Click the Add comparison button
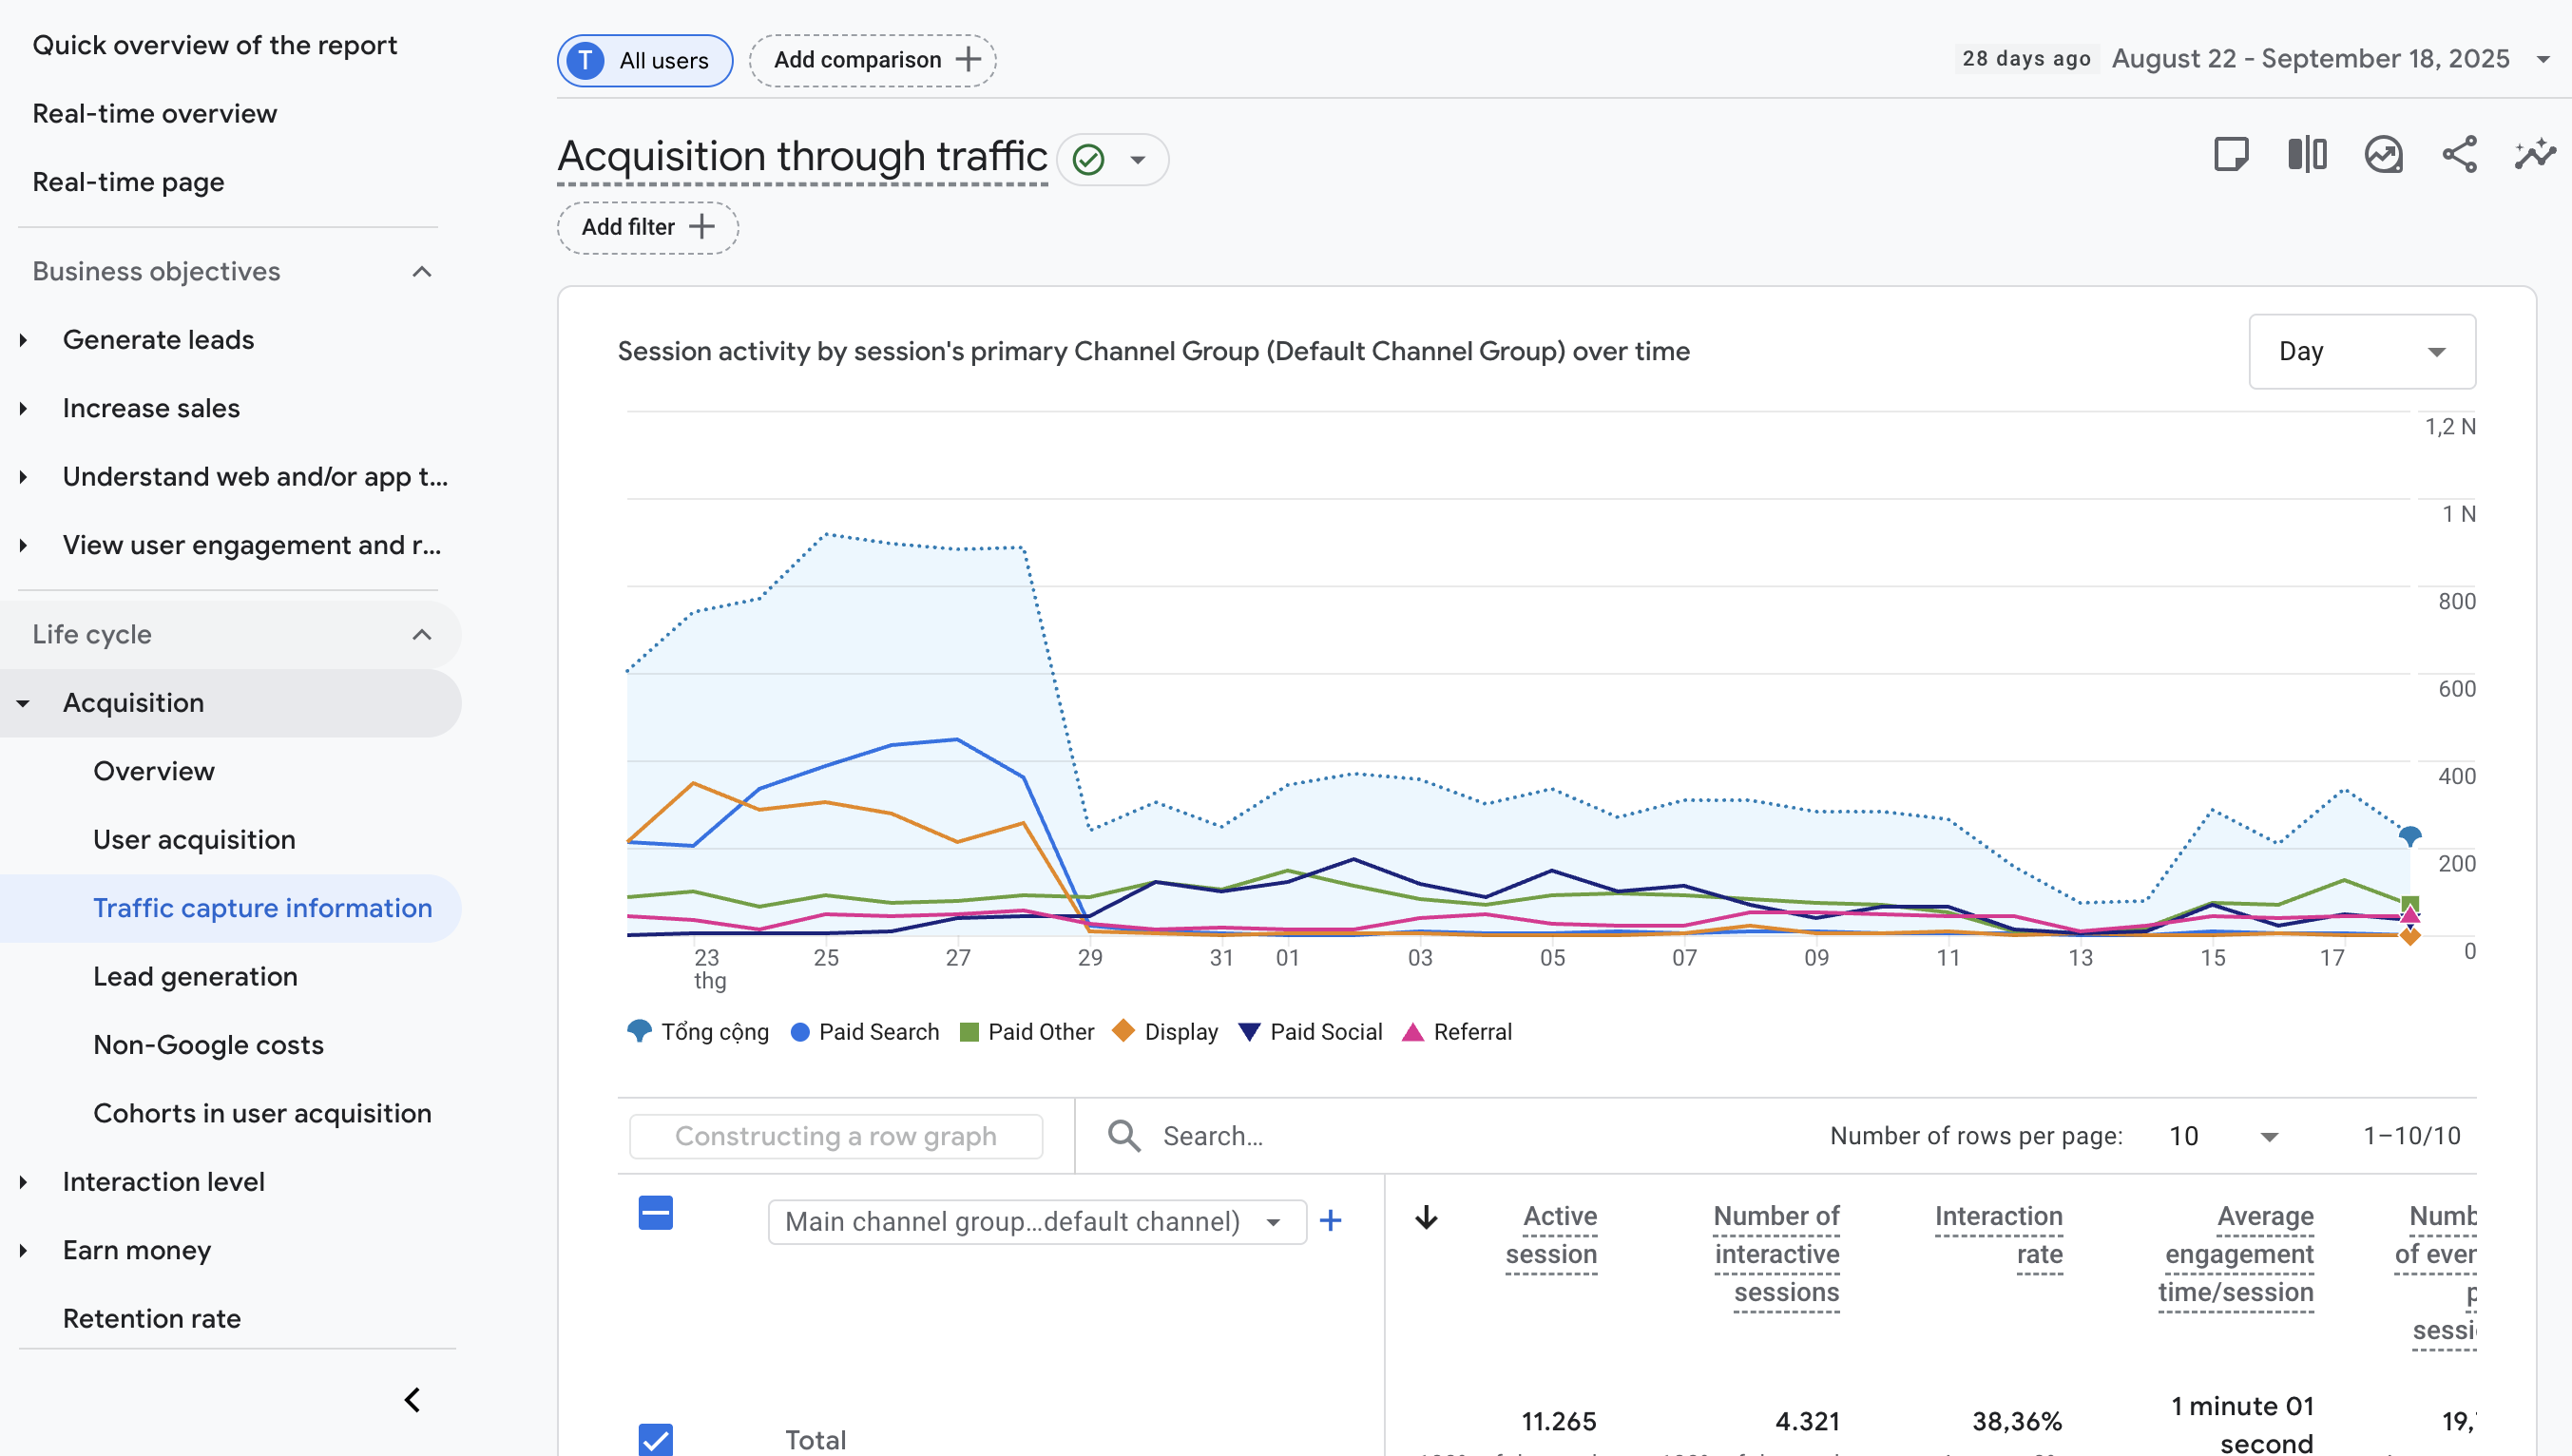This screenshot has width=2572, height=1456. coord(873,60)
